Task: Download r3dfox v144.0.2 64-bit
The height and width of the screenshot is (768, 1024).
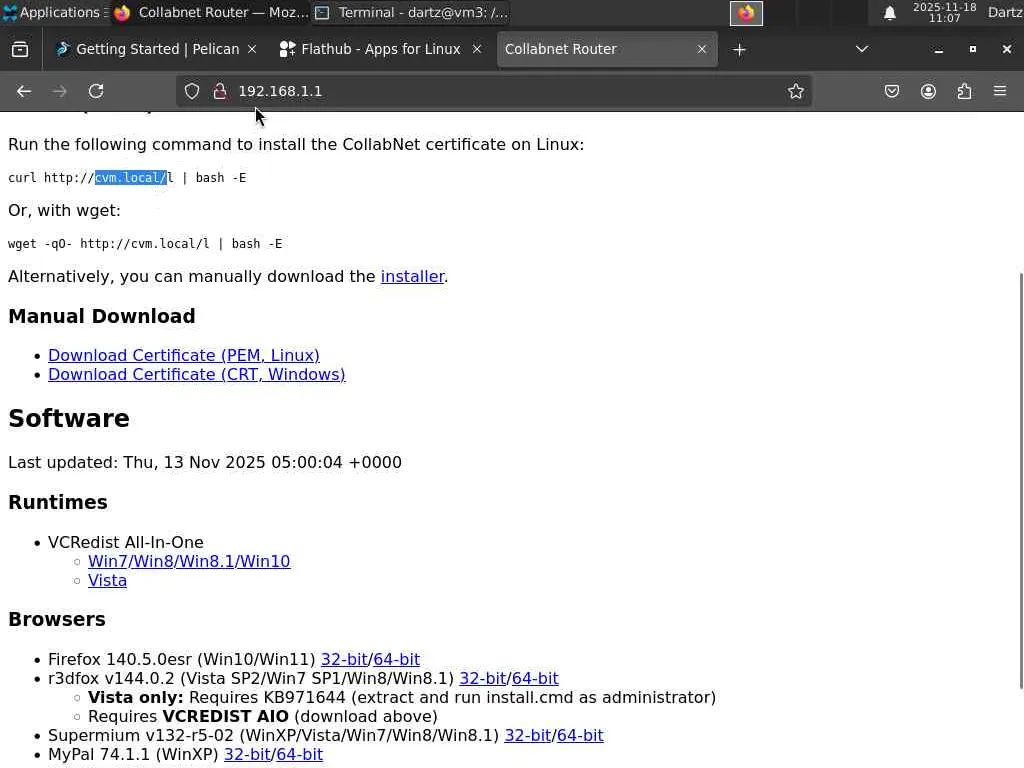Action: [x=535, y=678]
